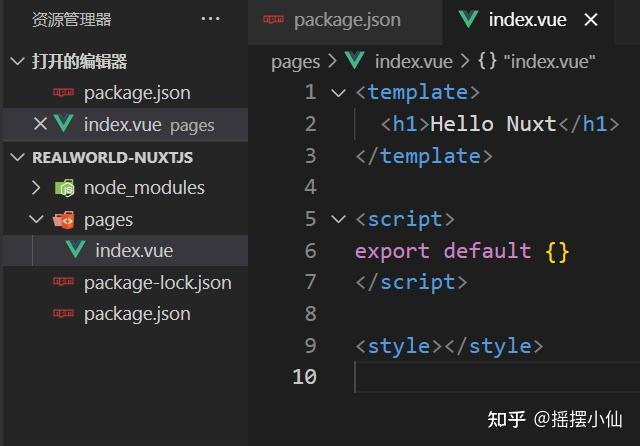This screenshot has height=446, width=640.
Task: Close index.vue in open editors list
Action: [40, 124]
